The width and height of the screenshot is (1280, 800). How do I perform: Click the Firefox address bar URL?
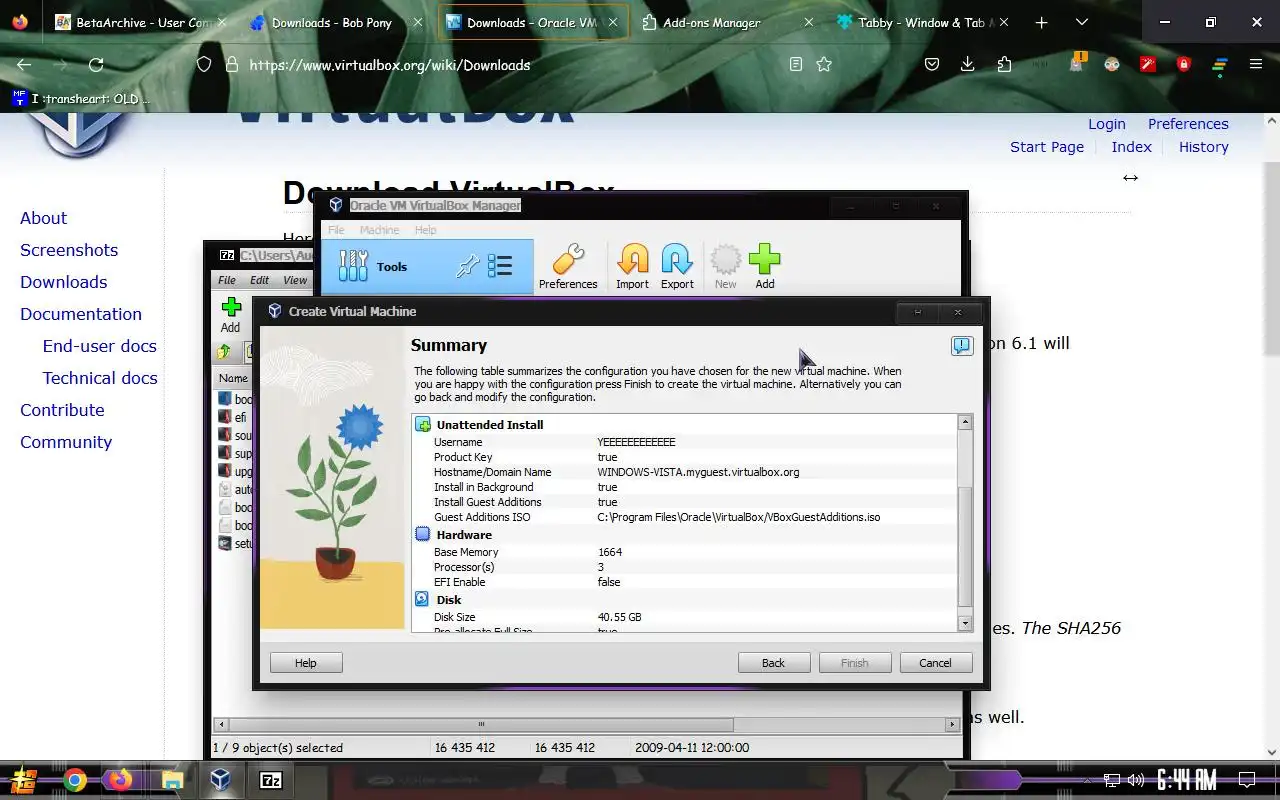pos(390,65)
